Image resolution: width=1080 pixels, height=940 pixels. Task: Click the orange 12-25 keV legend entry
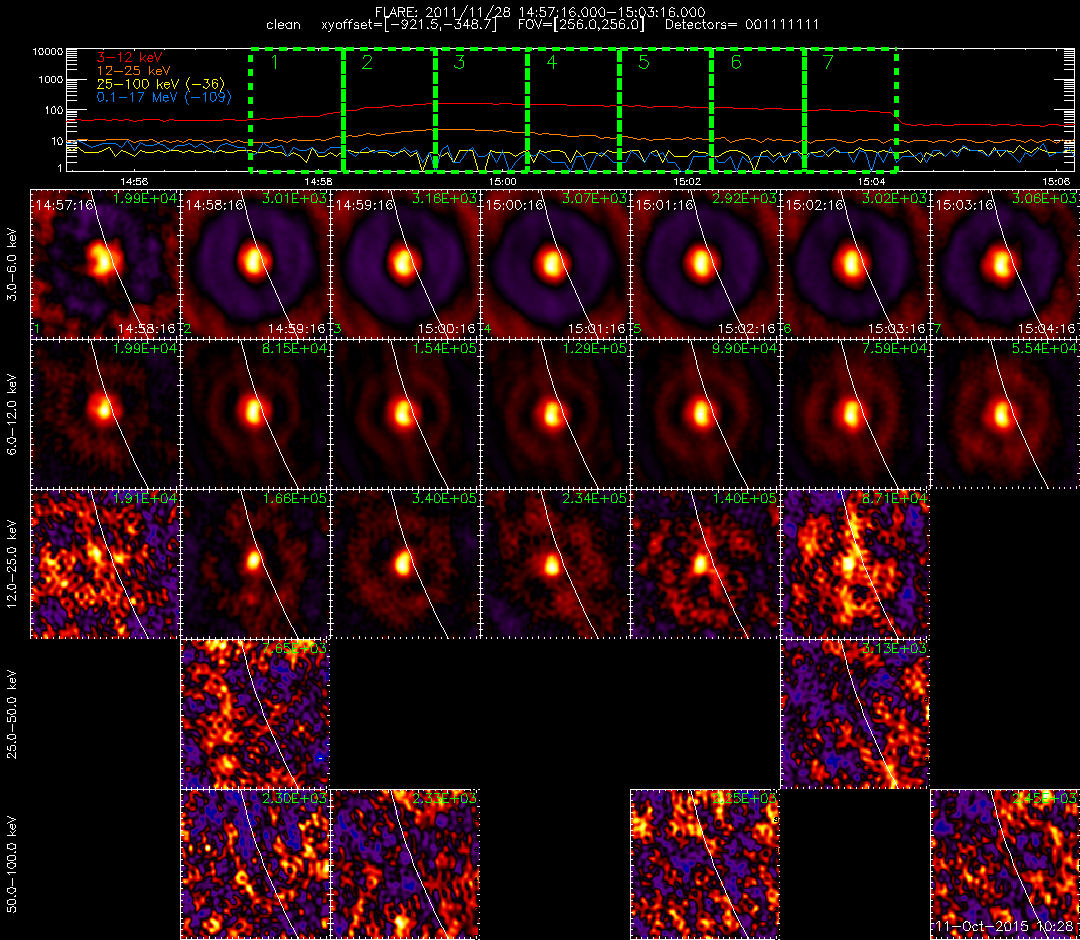coord(134,70)
